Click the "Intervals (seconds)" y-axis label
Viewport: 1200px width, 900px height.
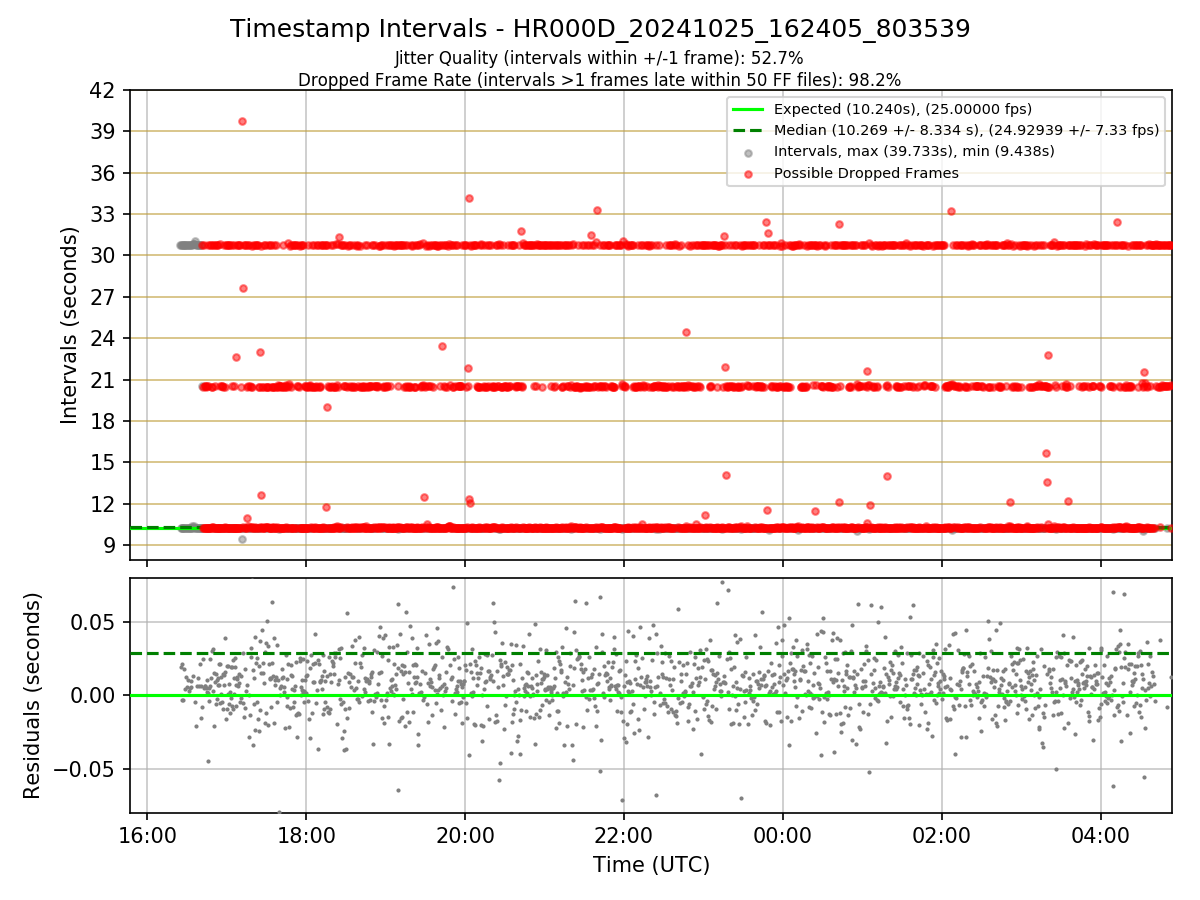[69, 325]
